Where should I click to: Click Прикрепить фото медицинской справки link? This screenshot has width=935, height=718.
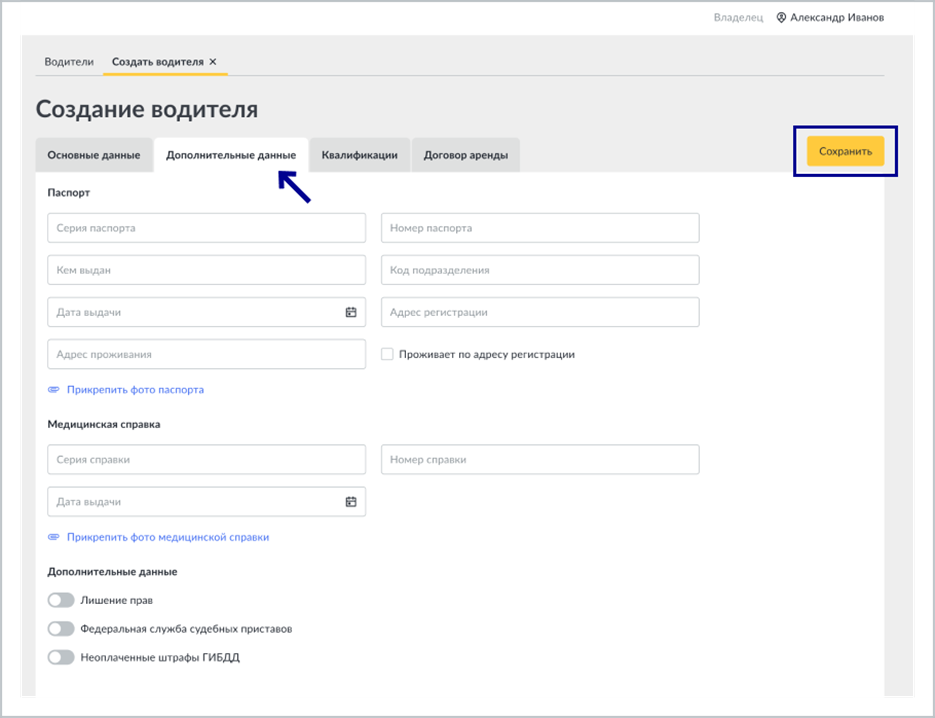[168, 537]
